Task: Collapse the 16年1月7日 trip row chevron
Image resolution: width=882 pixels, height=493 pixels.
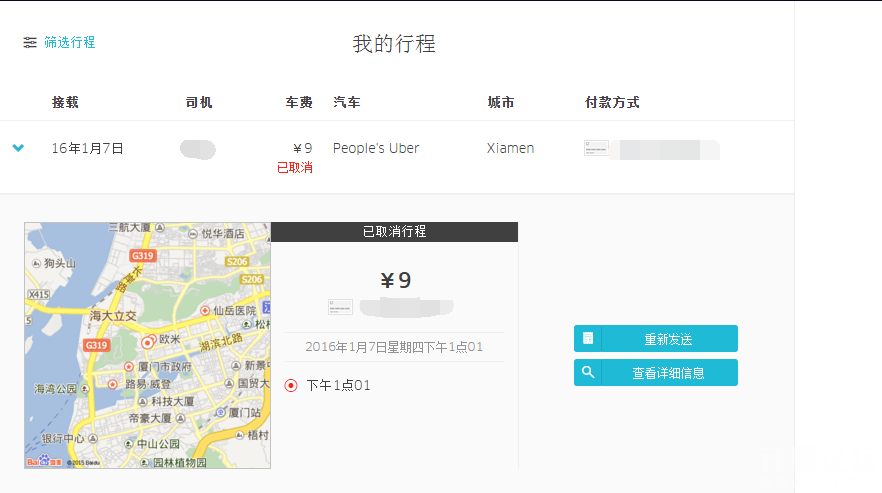Action: coord(18,148)
